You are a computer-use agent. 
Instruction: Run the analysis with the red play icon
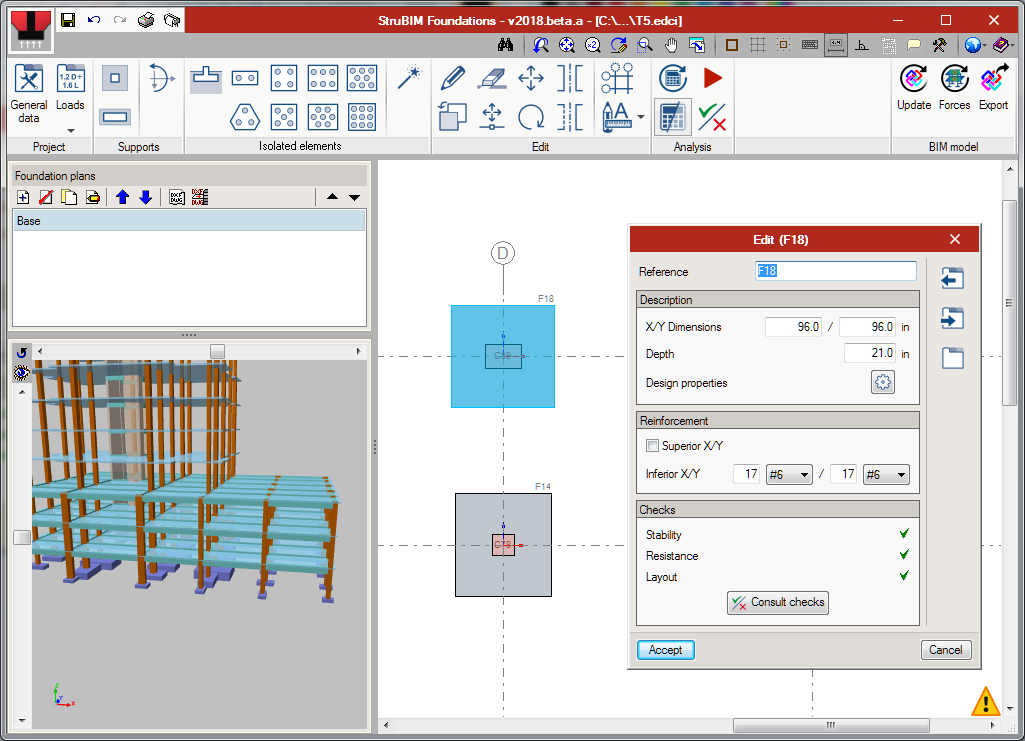click(713, 78)
